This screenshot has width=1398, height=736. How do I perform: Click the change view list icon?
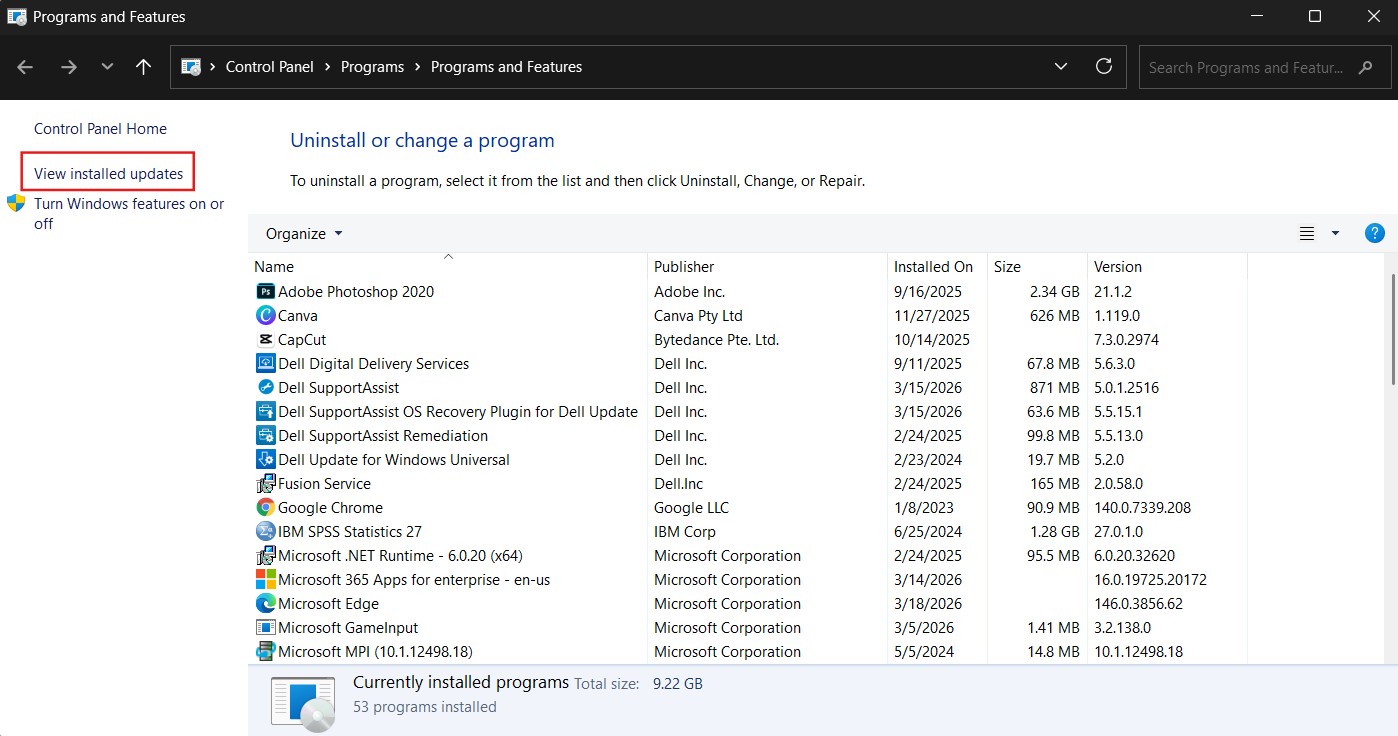(1306, 233)
